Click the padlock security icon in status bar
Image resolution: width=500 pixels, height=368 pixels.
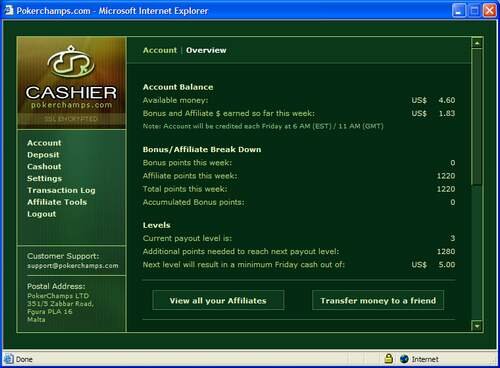pos(388,359)
